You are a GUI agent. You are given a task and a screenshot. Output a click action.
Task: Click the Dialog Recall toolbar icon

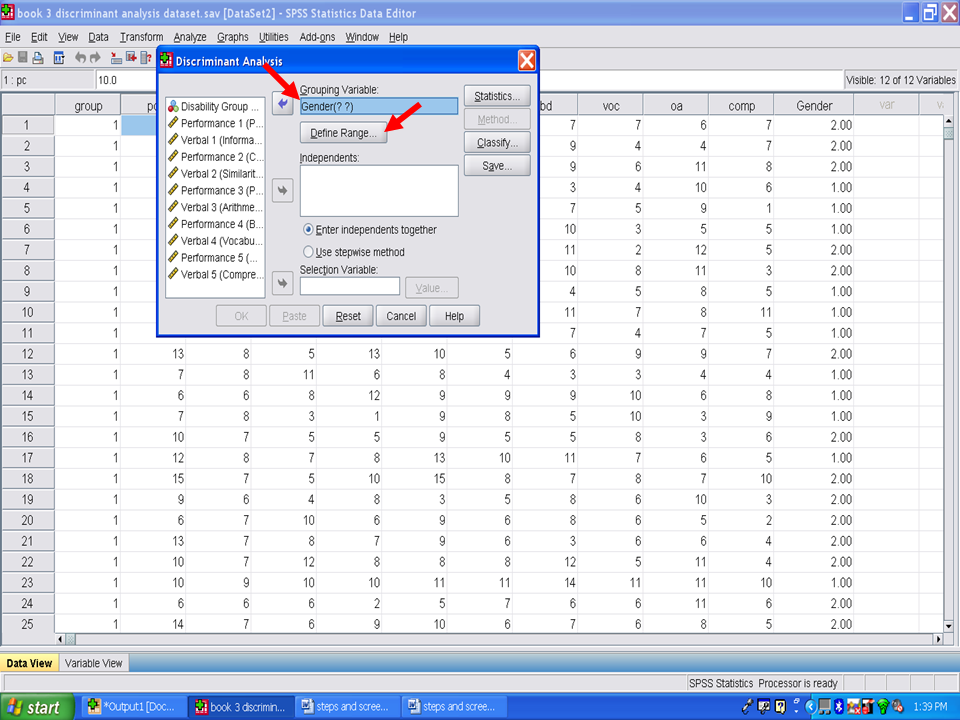[x=59, y=58]
